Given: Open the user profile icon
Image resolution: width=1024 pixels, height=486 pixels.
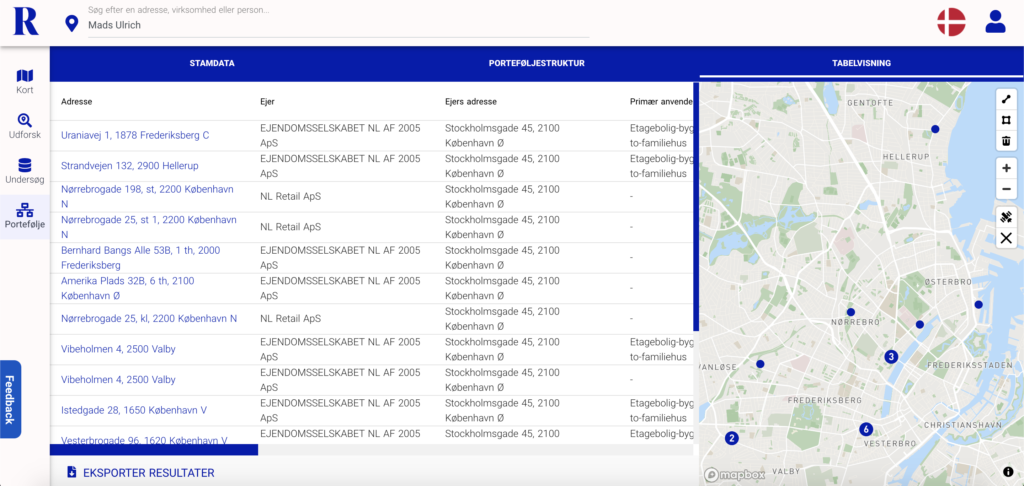Looking at the screenshot, I should [995, 22].
